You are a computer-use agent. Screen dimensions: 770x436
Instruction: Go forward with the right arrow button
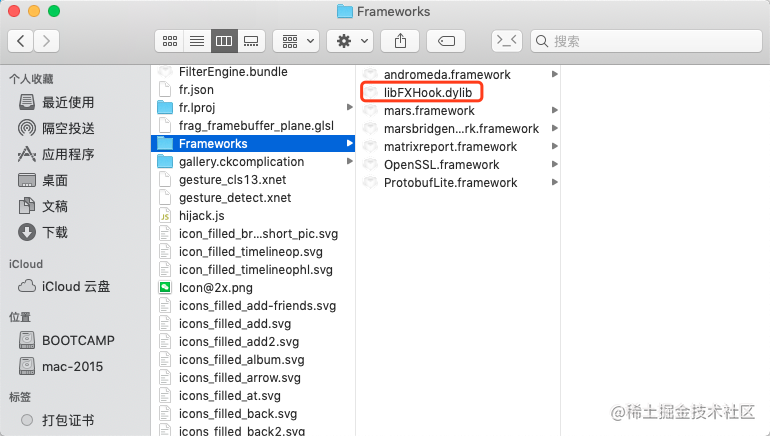point(46,41)
